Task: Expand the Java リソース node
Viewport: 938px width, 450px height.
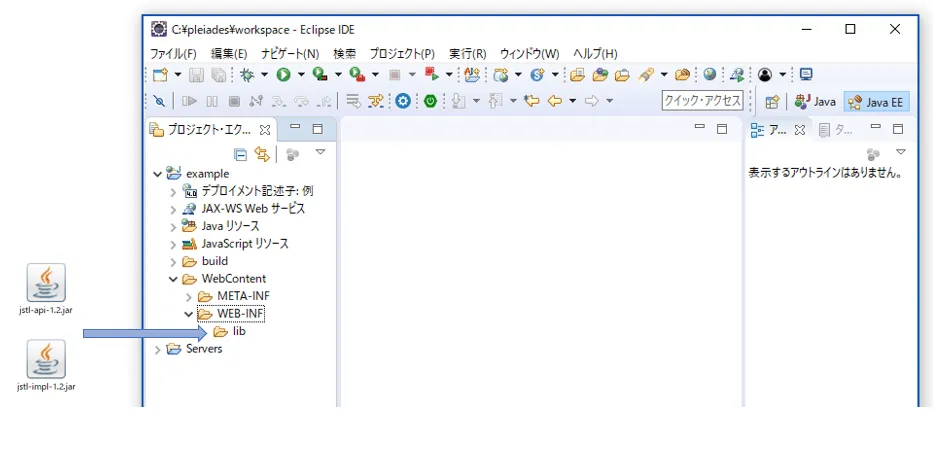Action: click(173, 227)
